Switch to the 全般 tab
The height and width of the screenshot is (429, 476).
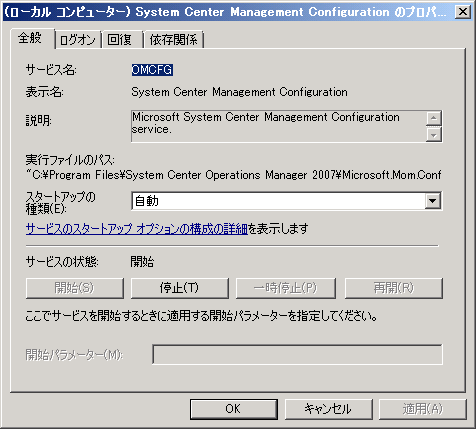tap(32, 38)
